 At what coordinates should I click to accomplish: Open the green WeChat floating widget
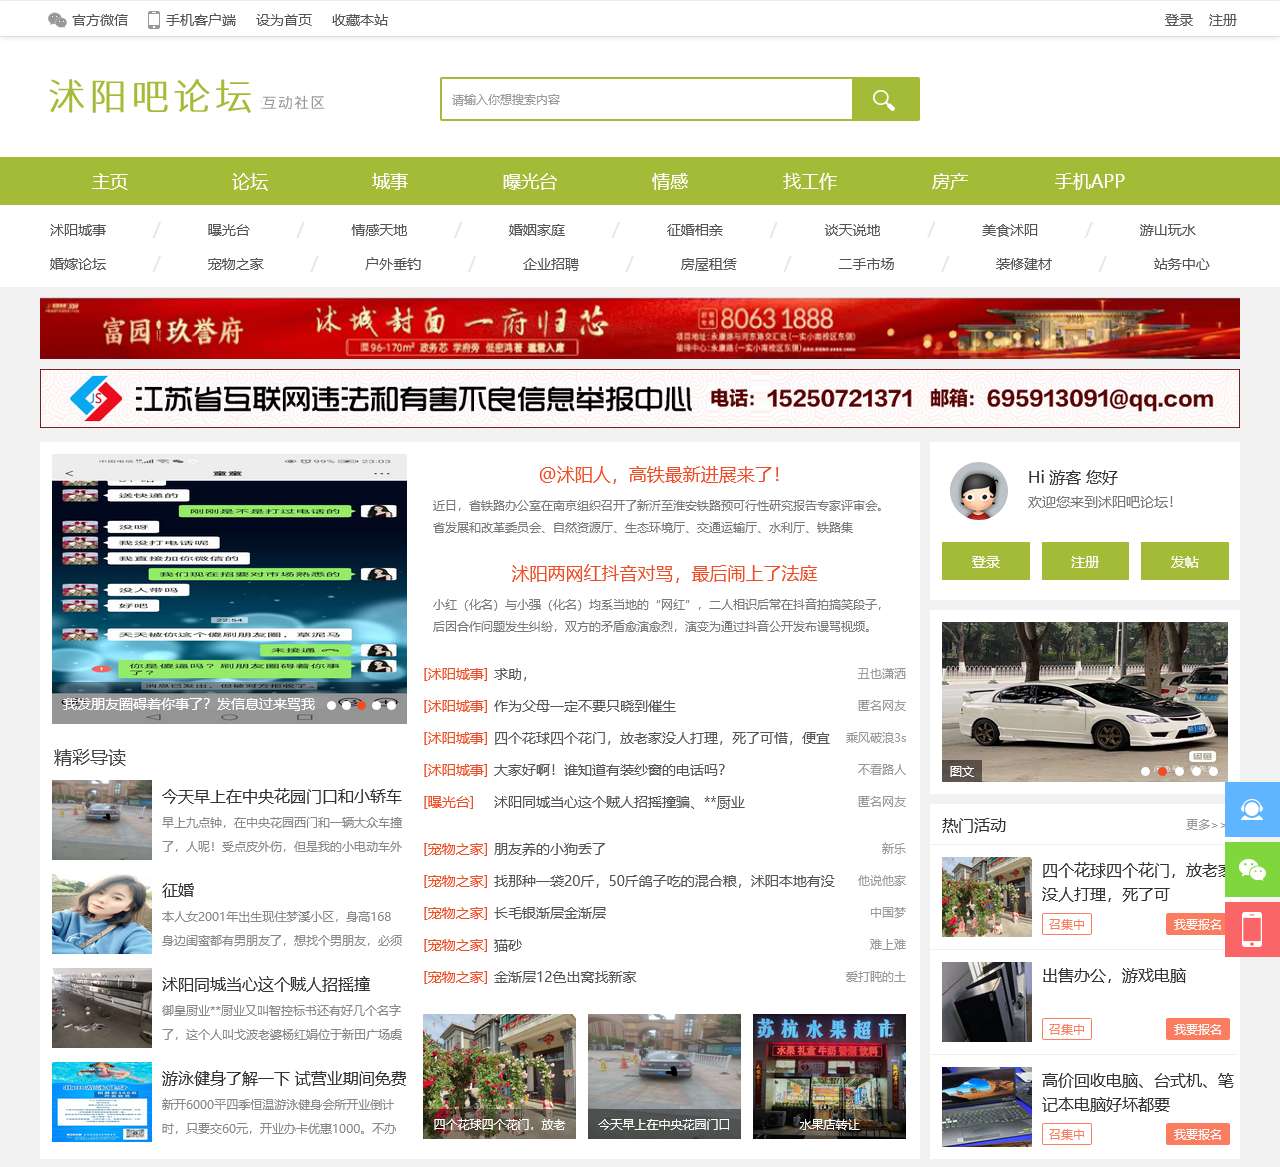click(x=1252, y=869)
